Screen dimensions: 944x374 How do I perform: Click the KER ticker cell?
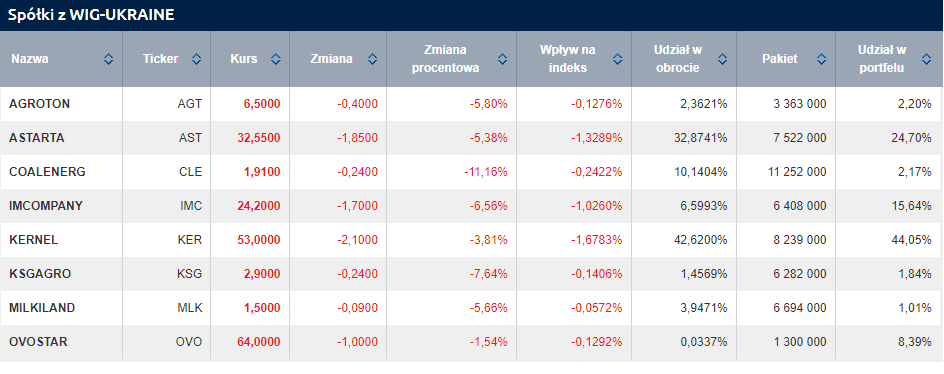tap(191, 240)
